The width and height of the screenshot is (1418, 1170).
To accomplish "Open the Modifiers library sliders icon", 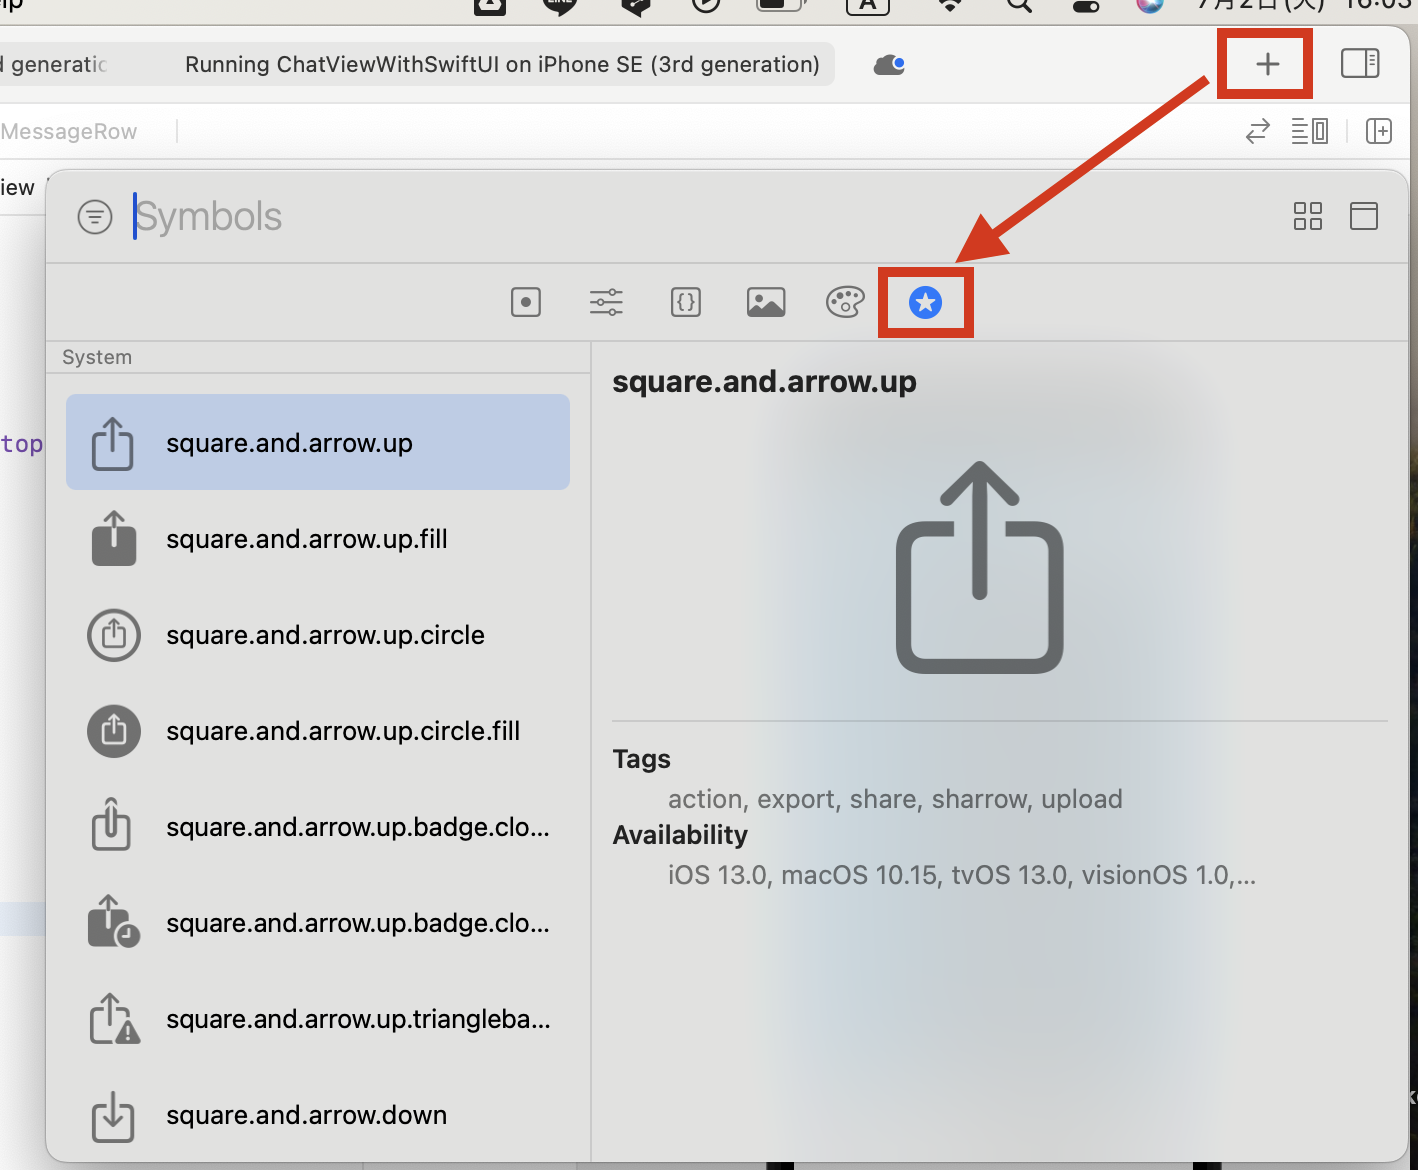I will (606, 302).
